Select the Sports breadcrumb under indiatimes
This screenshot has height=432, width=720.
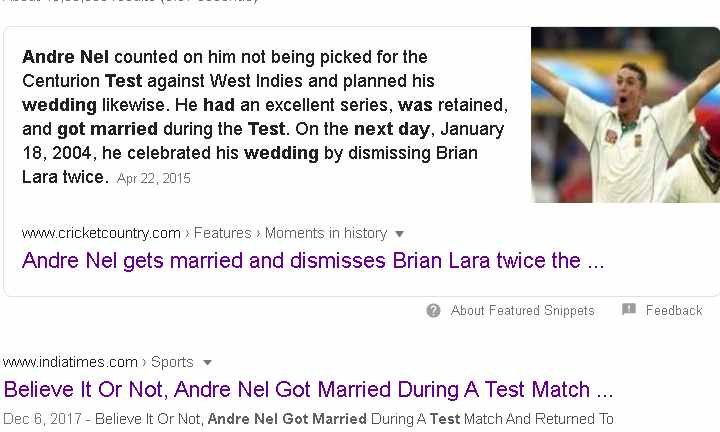(172, 362)
